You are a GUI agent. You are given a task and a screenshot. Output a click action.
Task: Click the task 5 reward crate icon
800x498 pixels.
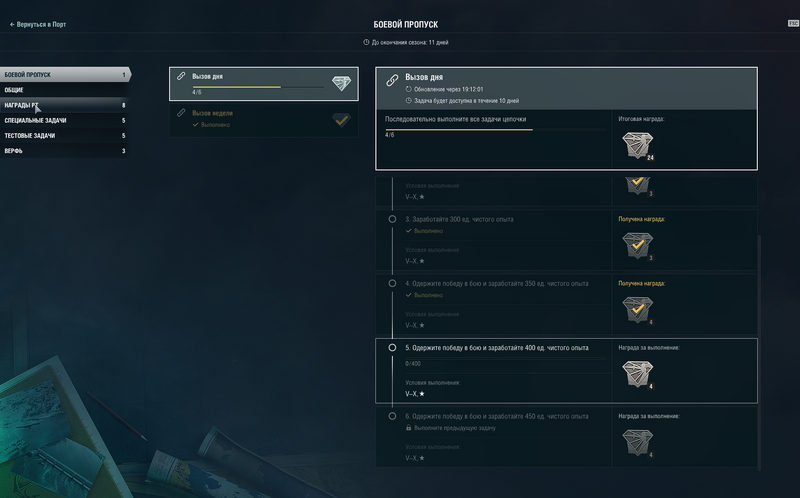click(x=638, y=374)
